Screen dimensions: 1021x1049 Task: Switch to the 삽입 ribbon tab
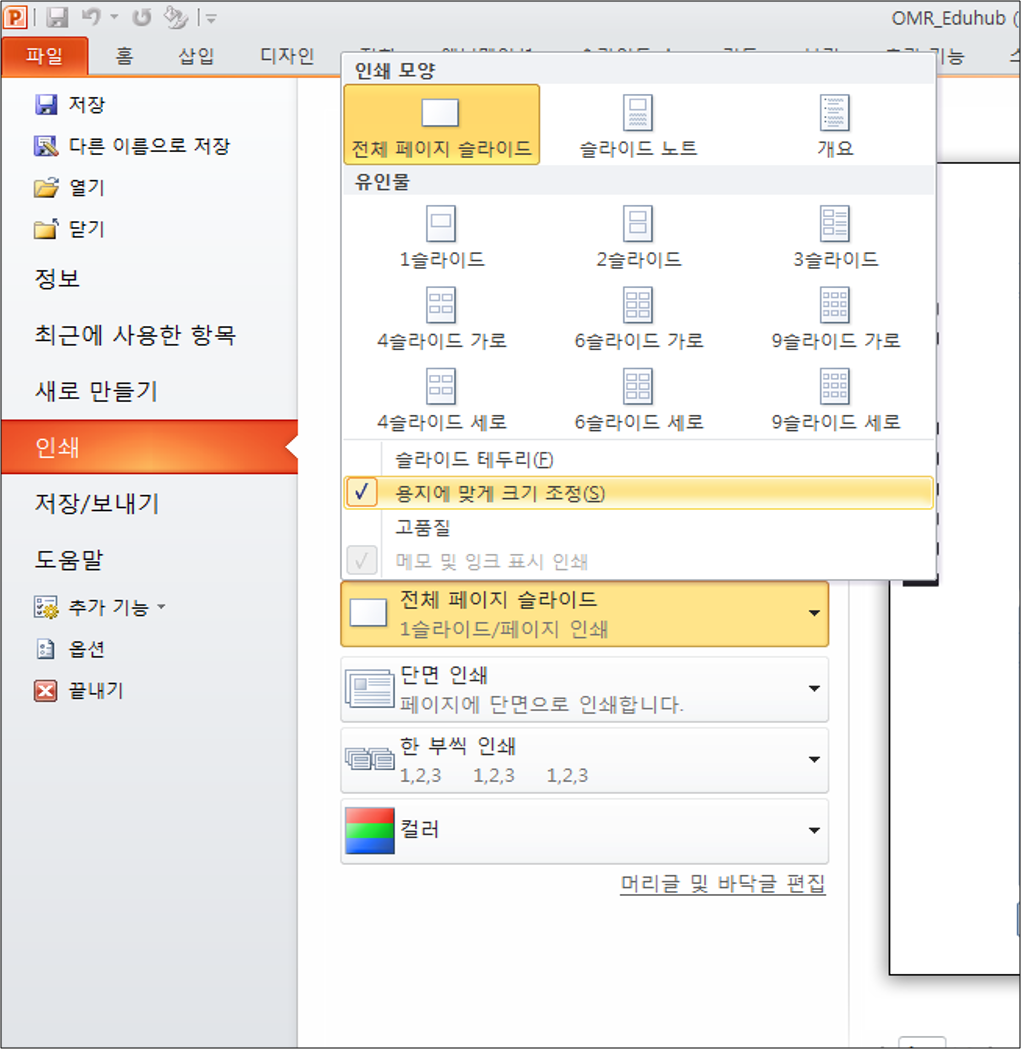tap(196, 56)
